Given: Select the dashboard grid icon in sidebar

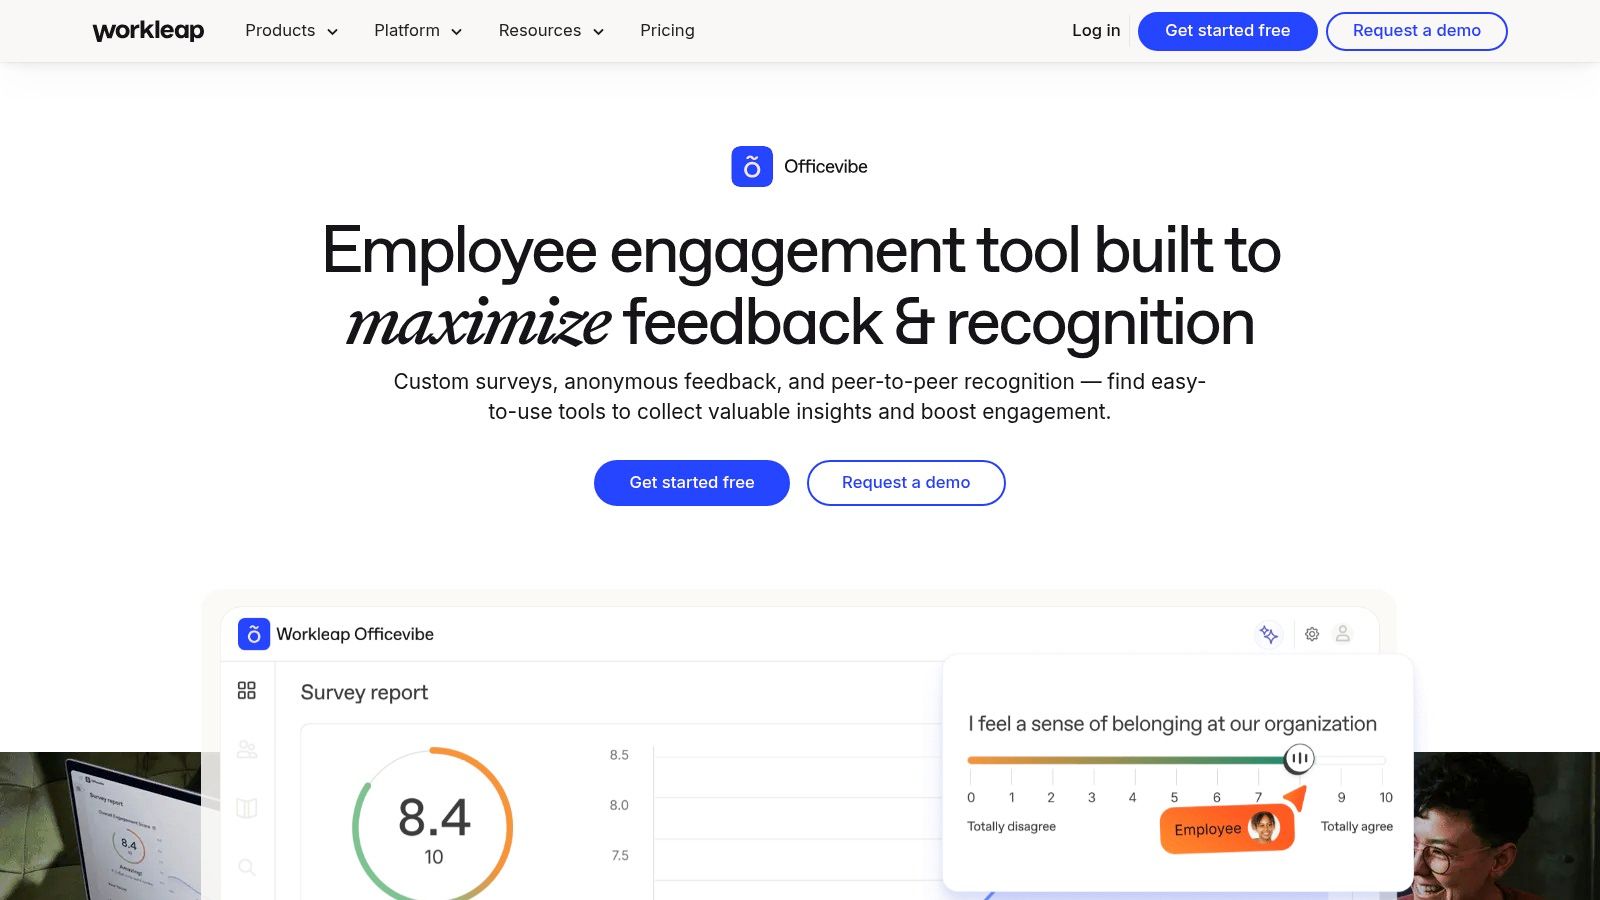Looking at the screenshot, I should [247, 691].
